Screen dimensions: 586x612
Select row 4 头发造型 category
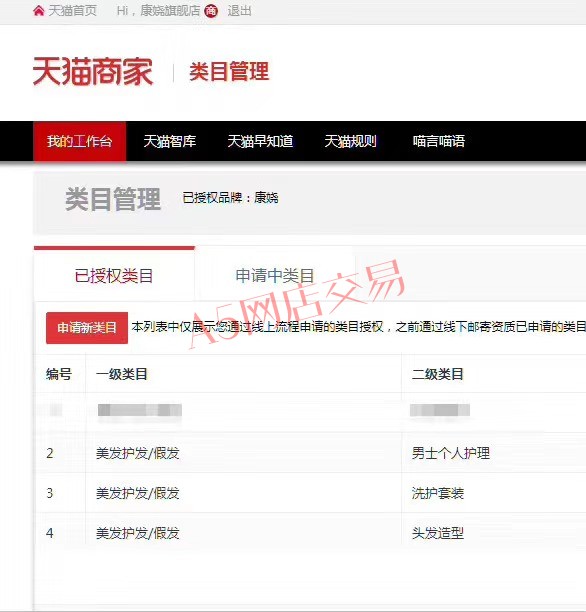(x=438, y=533)
